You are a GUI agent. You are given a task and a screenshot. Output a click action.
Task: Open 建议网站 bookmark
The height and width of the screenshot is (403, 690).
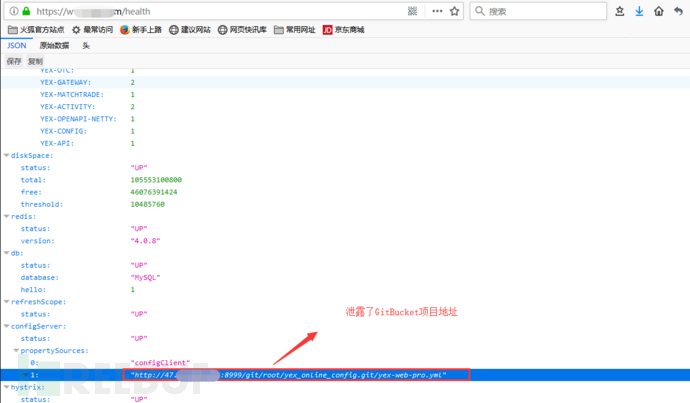click(x=190, y=29)
